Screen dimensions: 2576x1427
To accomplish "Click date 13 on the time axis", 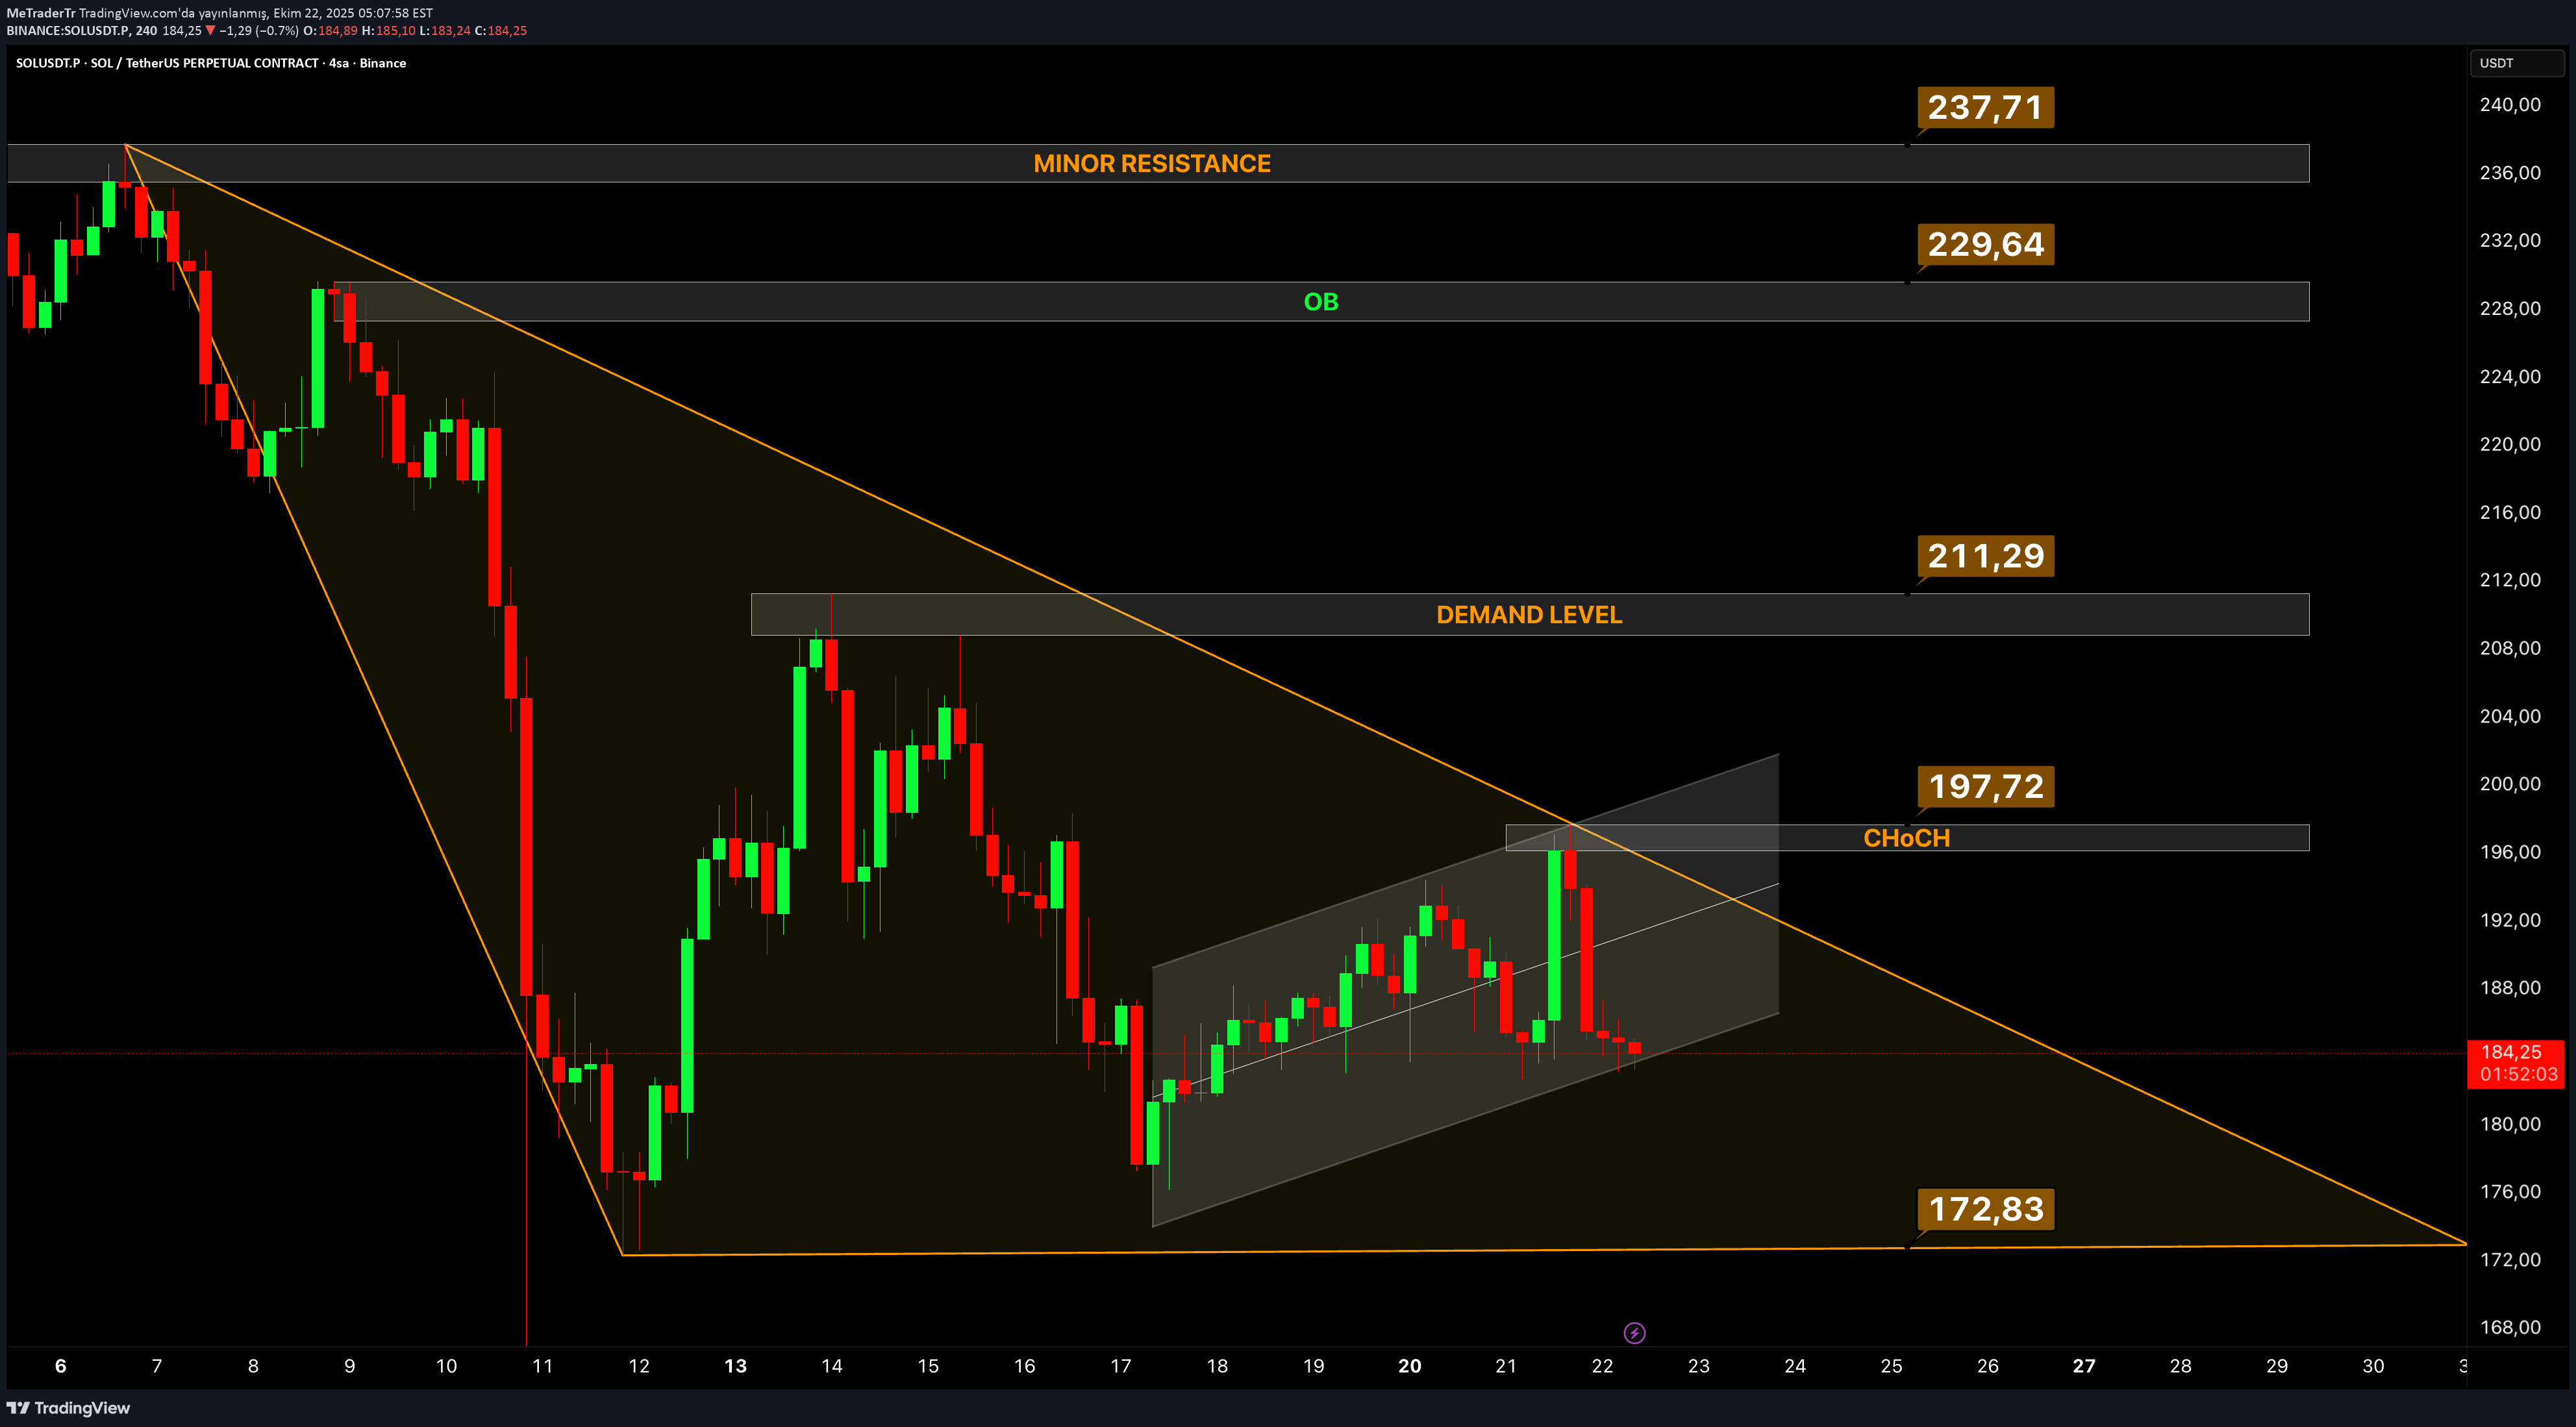I will pyautogui.click(x=735, y=1366).
